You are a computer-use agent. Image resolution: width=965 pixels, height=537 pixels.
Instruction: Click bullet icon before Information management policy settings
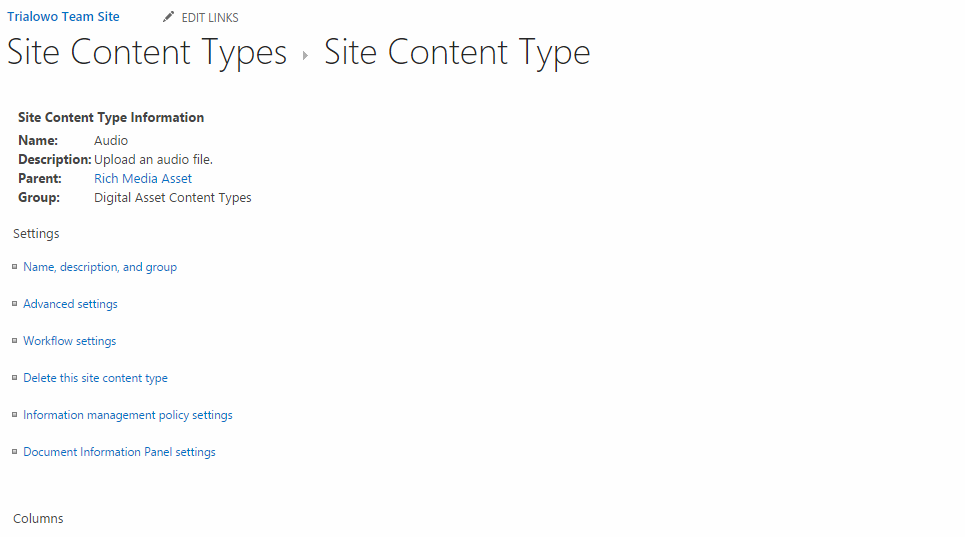click(x=15, y=415)
